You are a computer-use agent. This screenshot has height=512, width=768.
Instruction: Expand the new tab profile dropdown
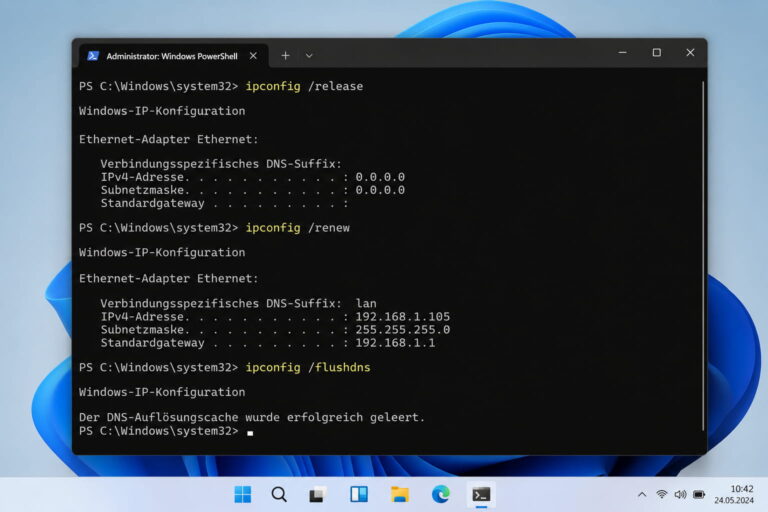pos(309,56)
